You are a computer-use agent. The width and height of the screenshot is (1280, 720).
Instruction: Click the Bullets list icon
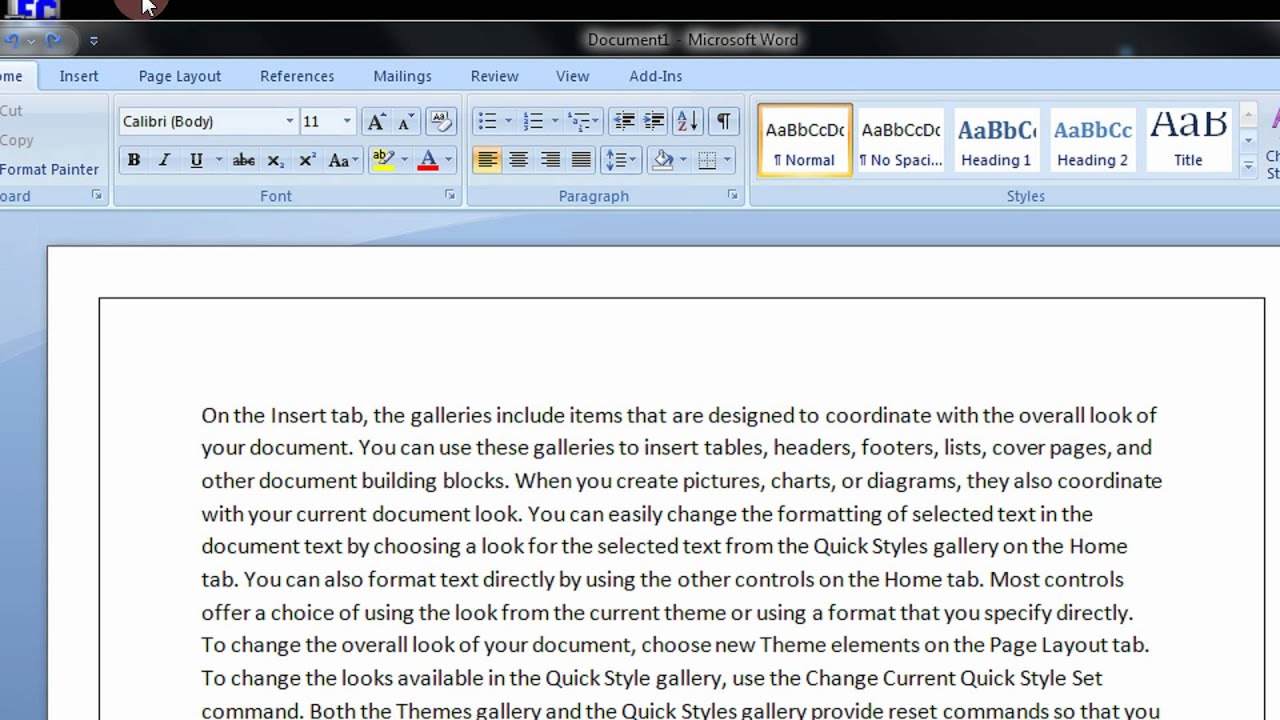[487, 121]
